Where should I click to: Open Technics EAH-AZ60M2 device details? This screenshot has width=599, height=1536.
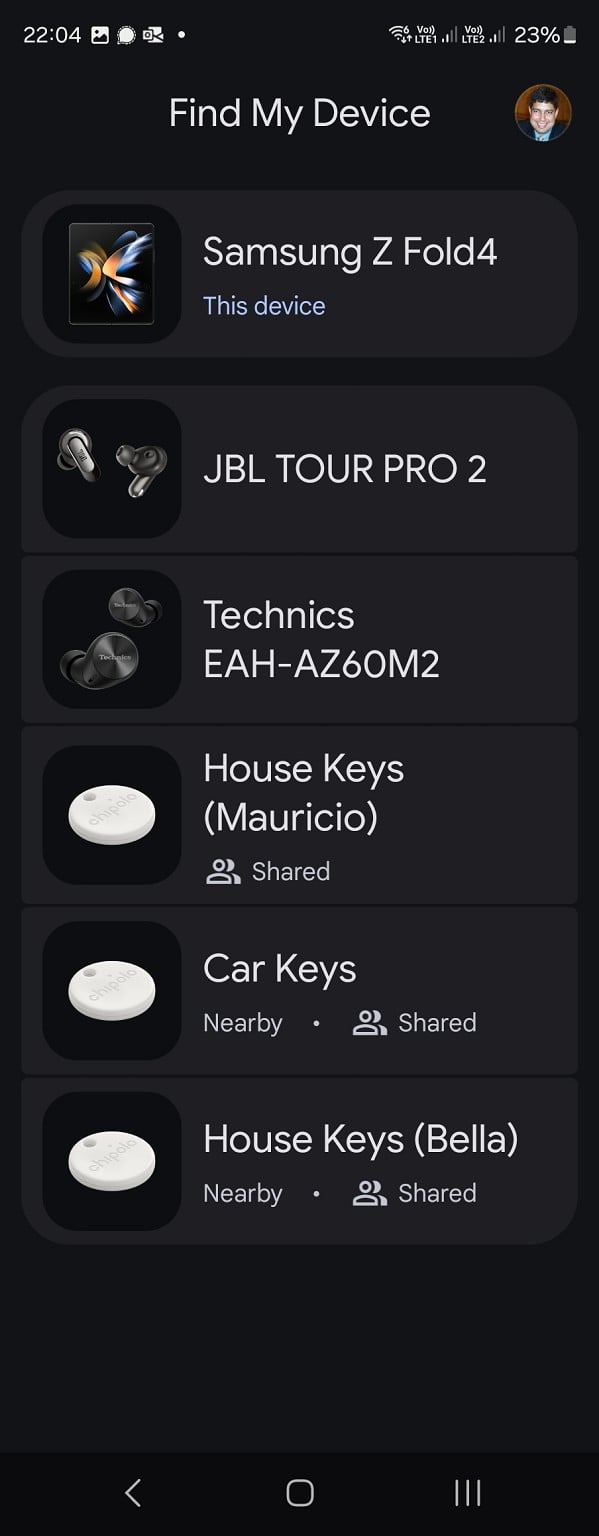pos(299,640)
